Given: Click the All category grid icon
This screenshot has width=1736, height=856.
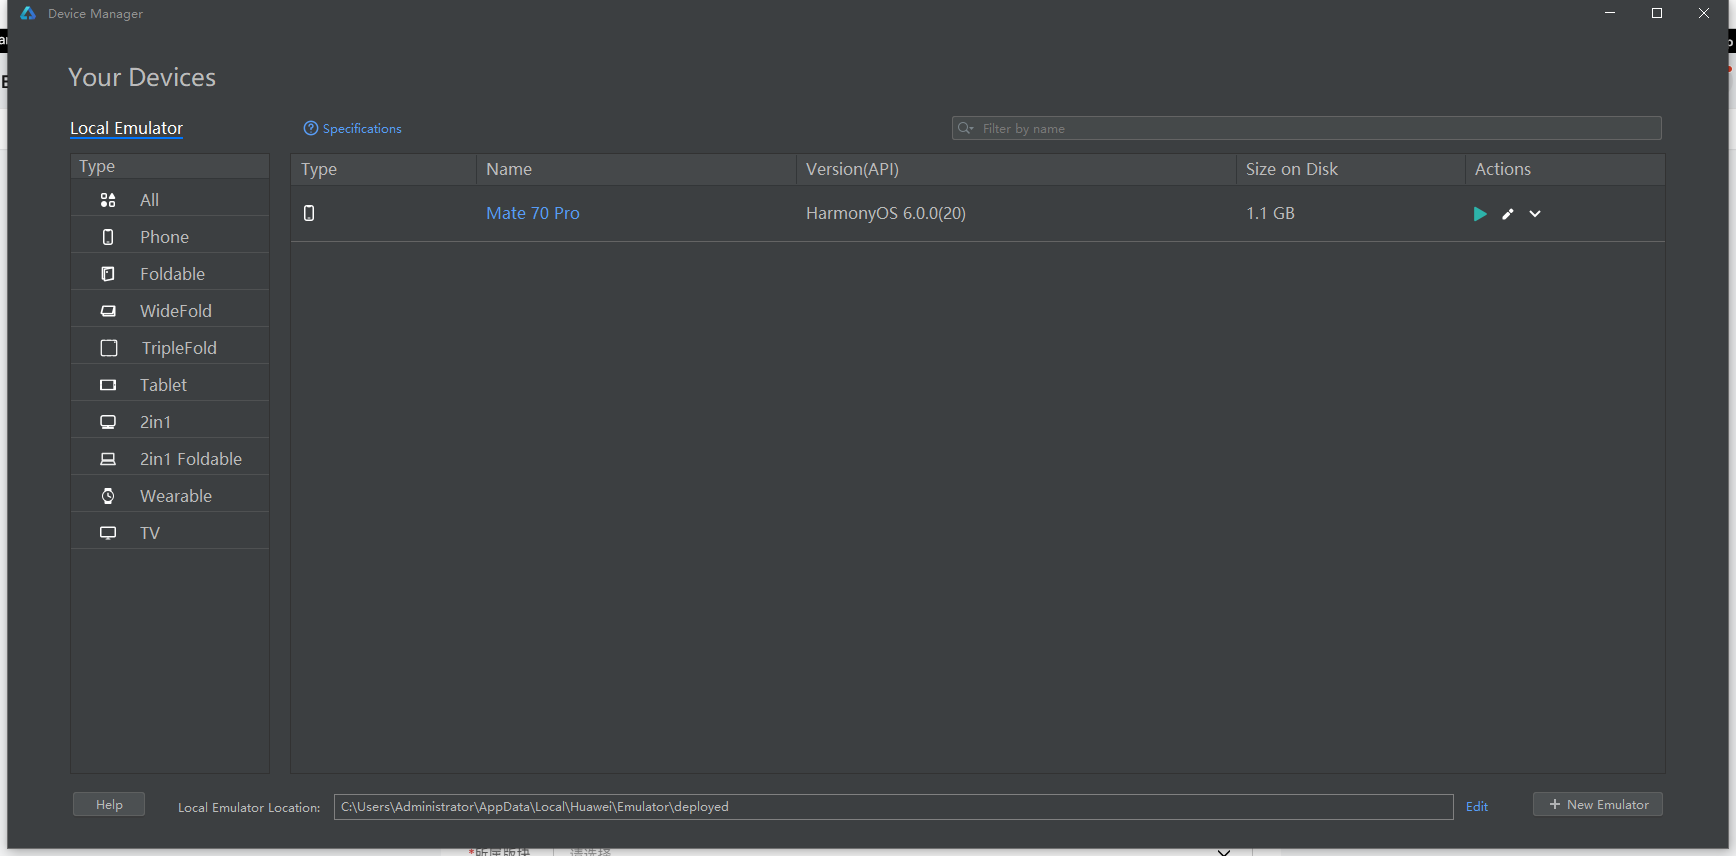Looking at the screenshot, I should [108, 200].
